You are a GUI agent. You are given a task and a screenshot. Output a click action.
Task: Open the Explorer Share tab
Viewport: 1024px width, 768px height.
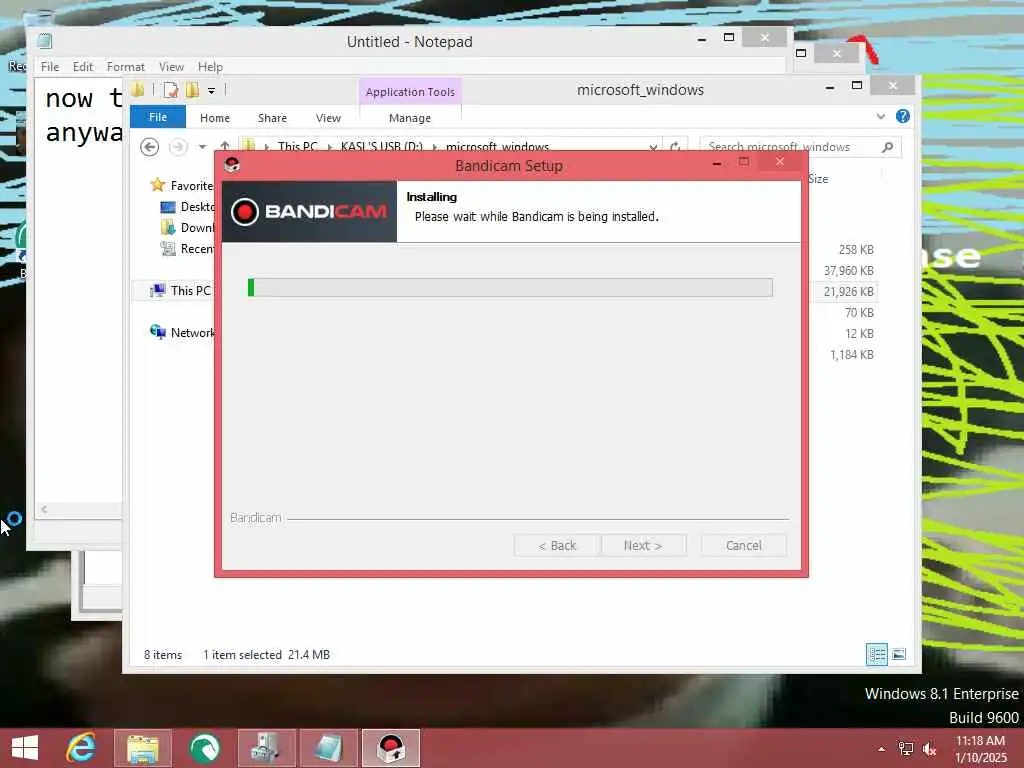pyautogui.click(x=272, y=118)
